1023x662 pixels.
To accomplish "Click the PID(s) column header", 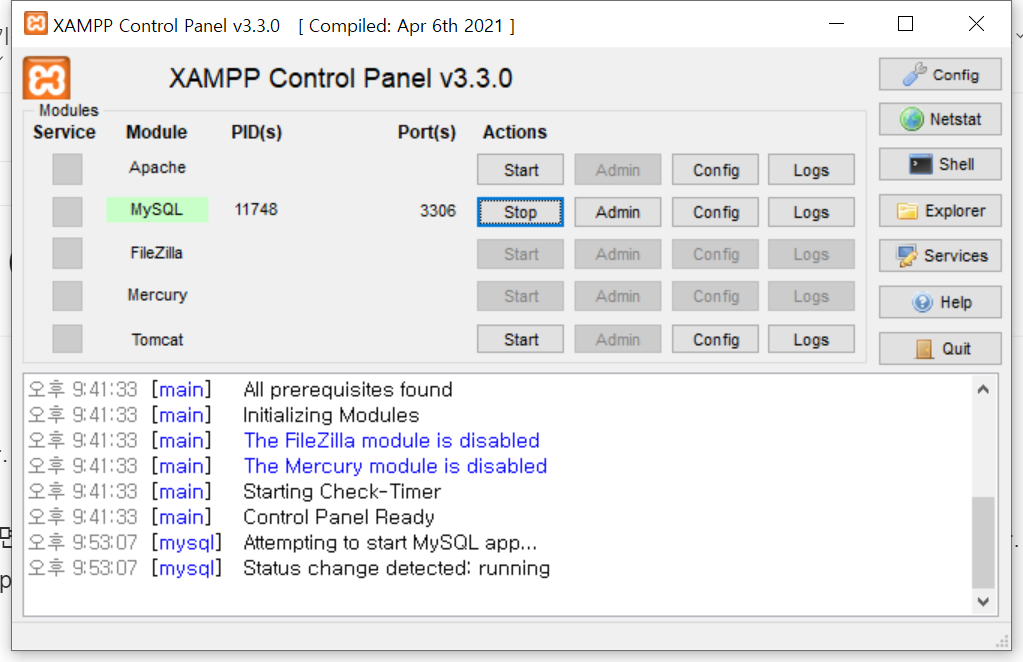I will tap(256, 132).
